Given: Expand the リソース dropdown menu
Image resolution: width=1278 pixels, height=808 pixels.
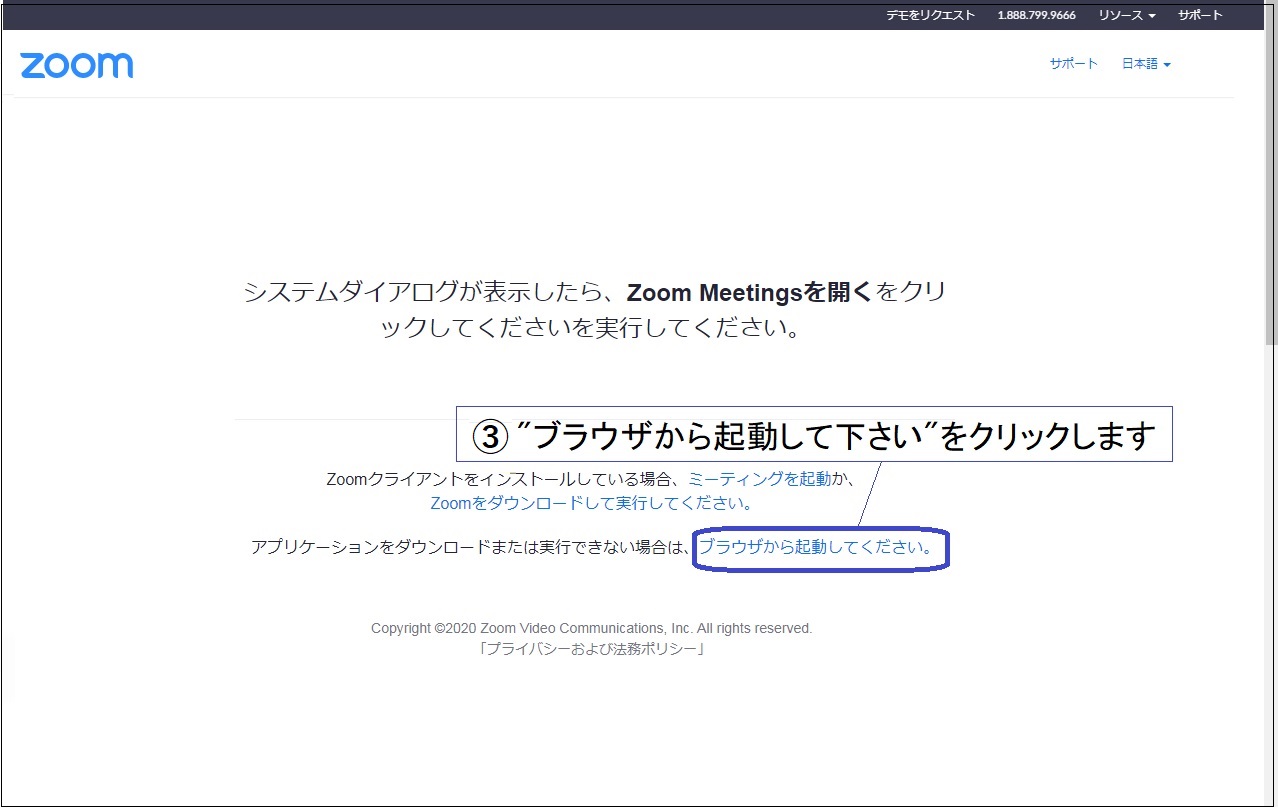Looking at the screenshot, I should point(1126,15).
